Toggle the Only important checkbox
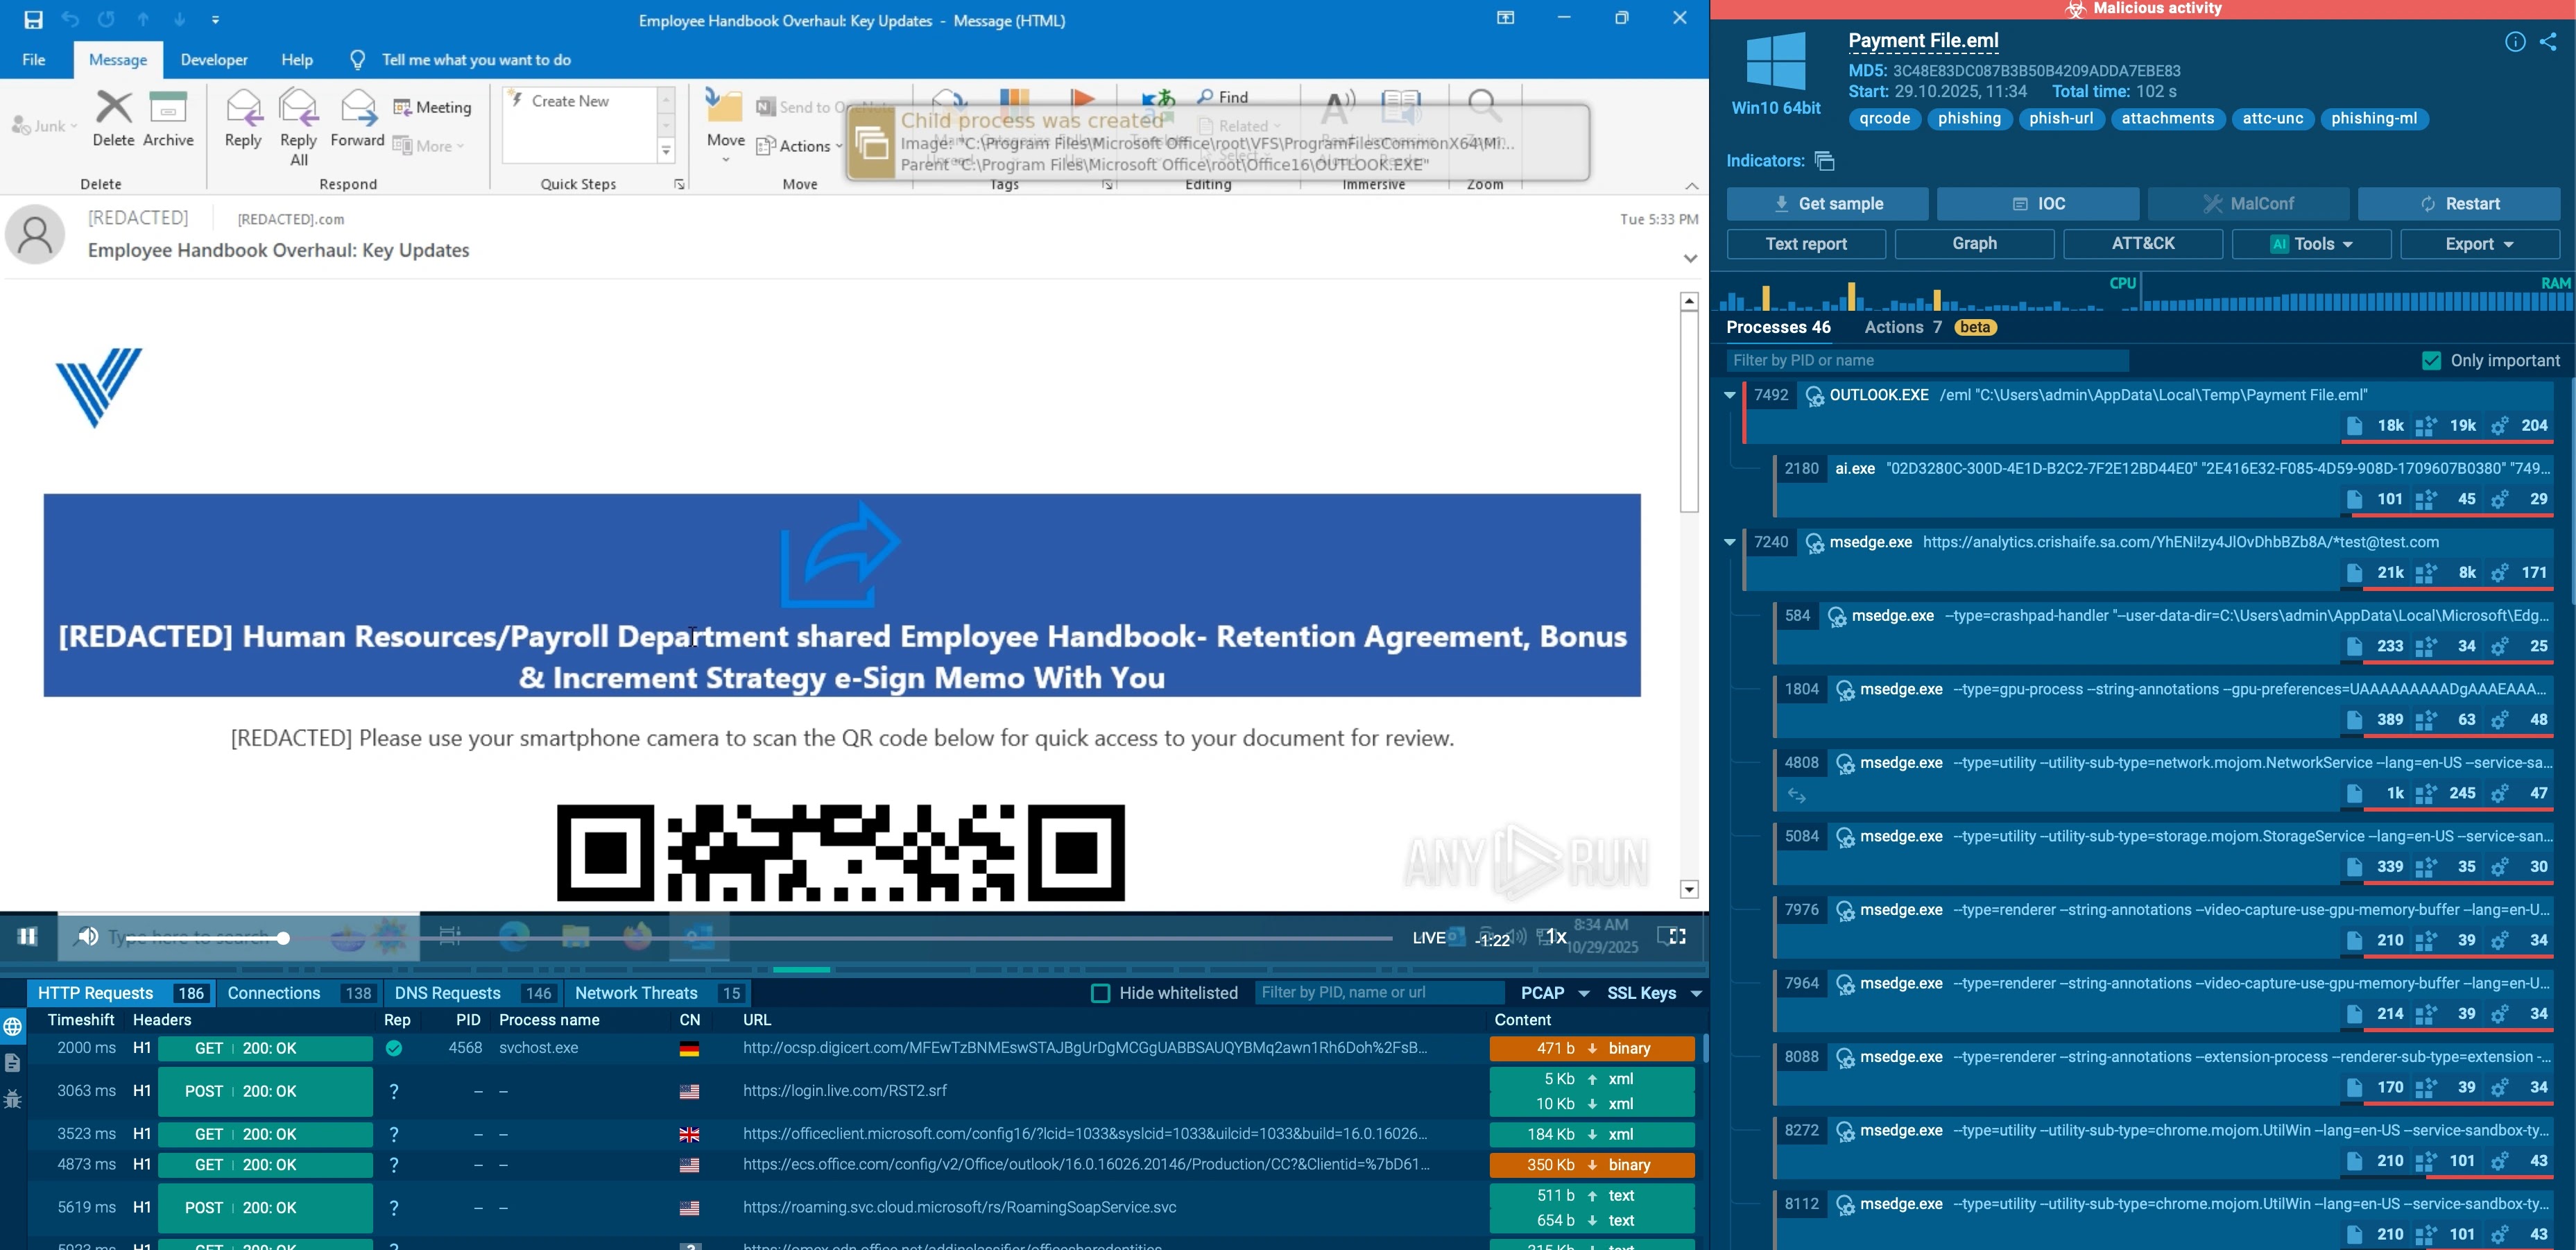Viewport: 2576px width, 1250px height. (x=2431, y=360)
